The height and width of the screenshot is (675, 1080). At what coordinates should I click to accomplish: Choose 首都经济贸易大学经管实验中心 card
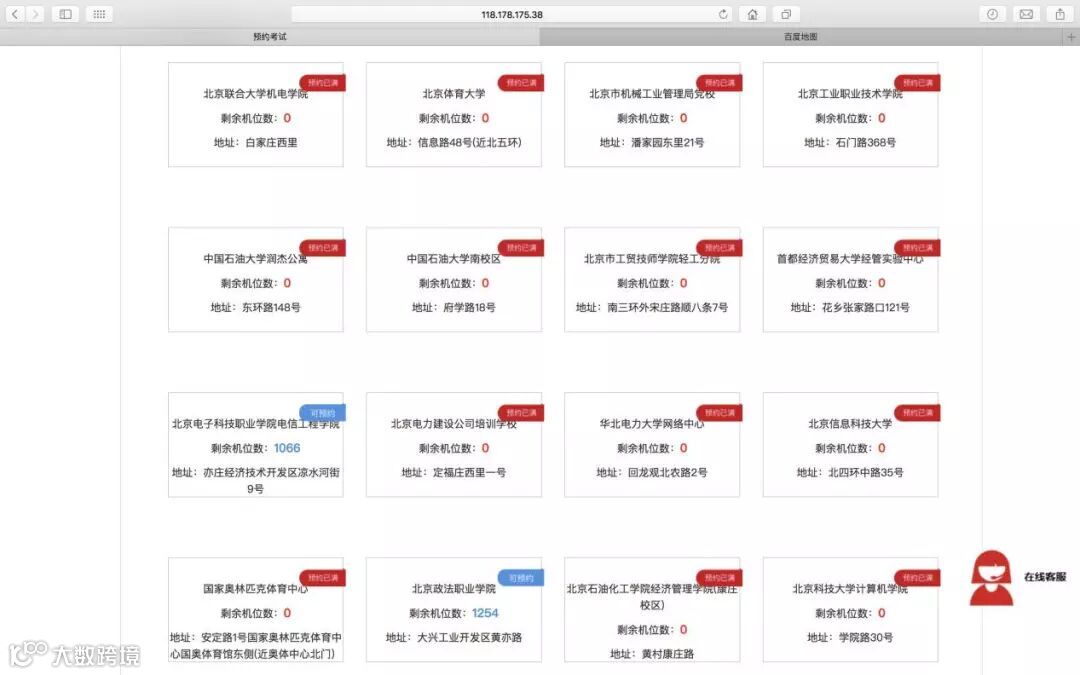click(x=851, y=280)
